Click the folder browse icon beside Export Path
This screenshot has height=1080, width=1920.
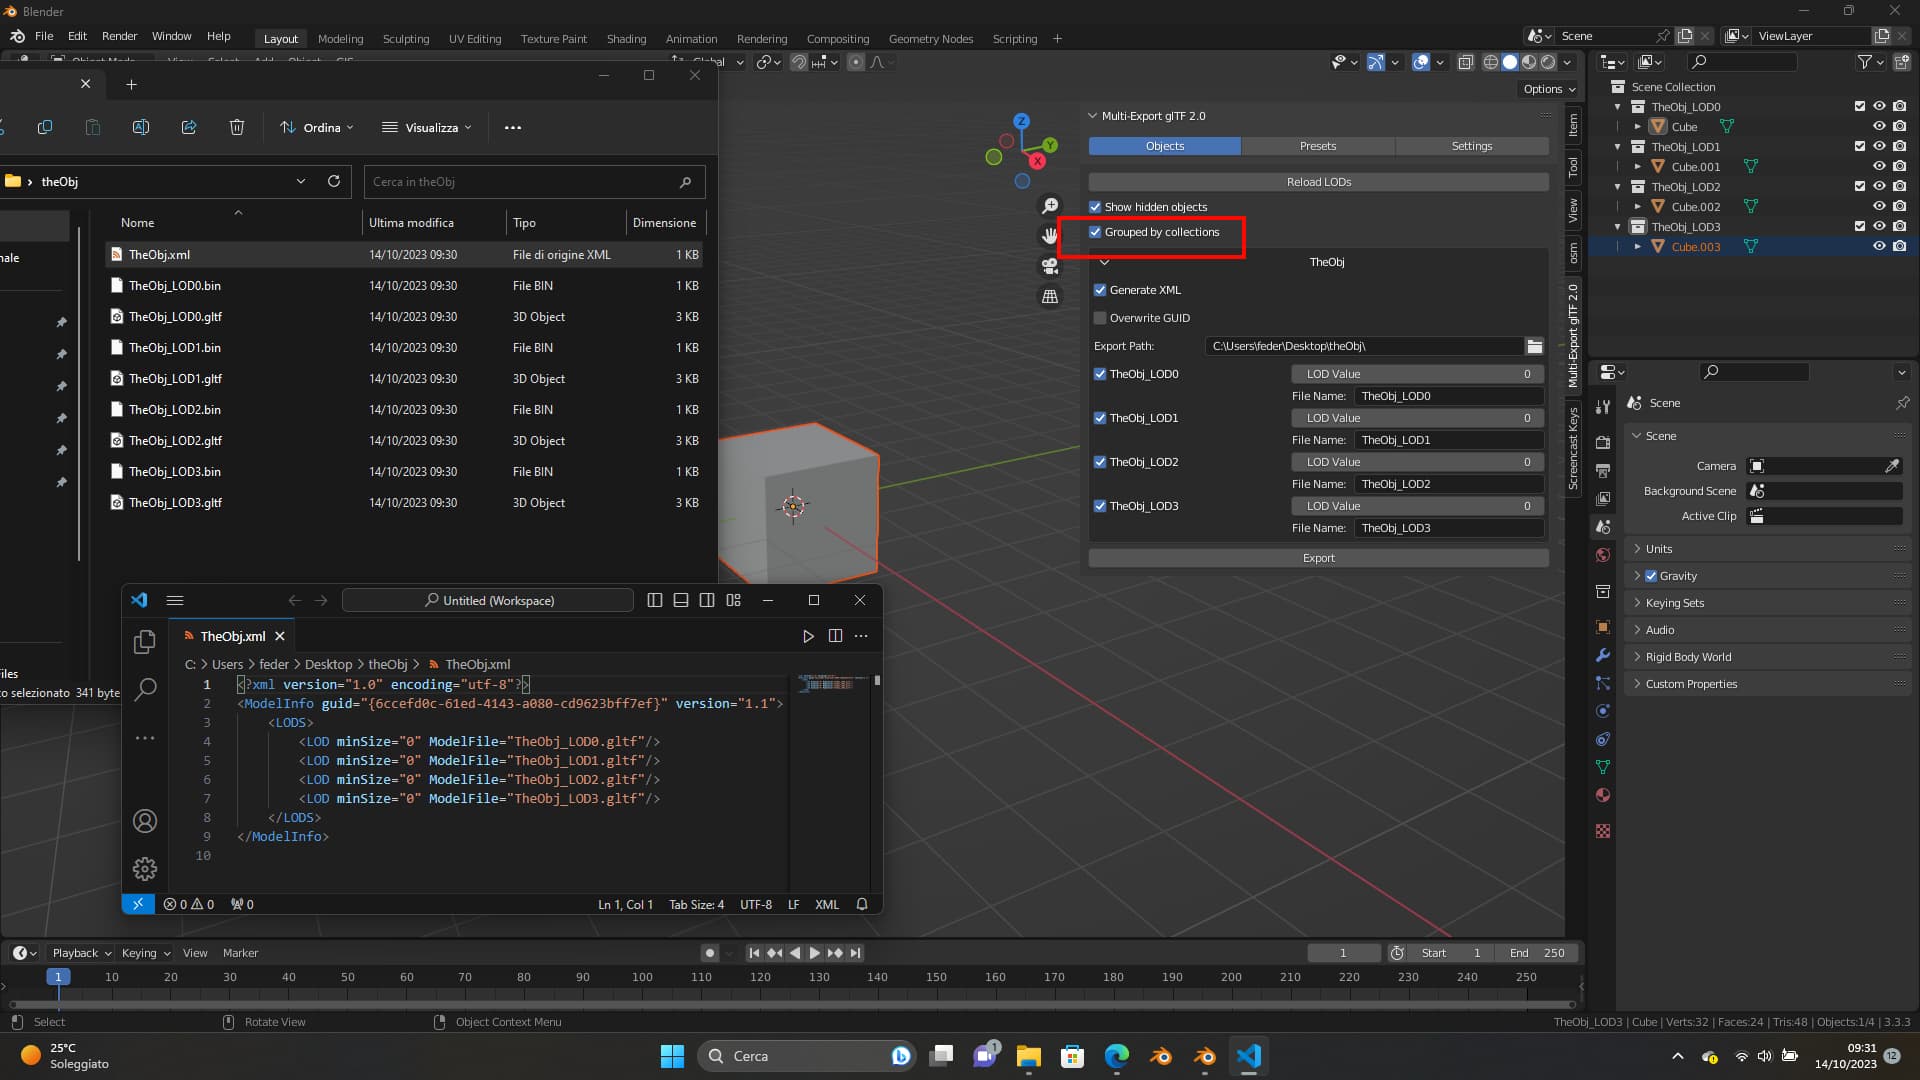tap(1534, 346)
